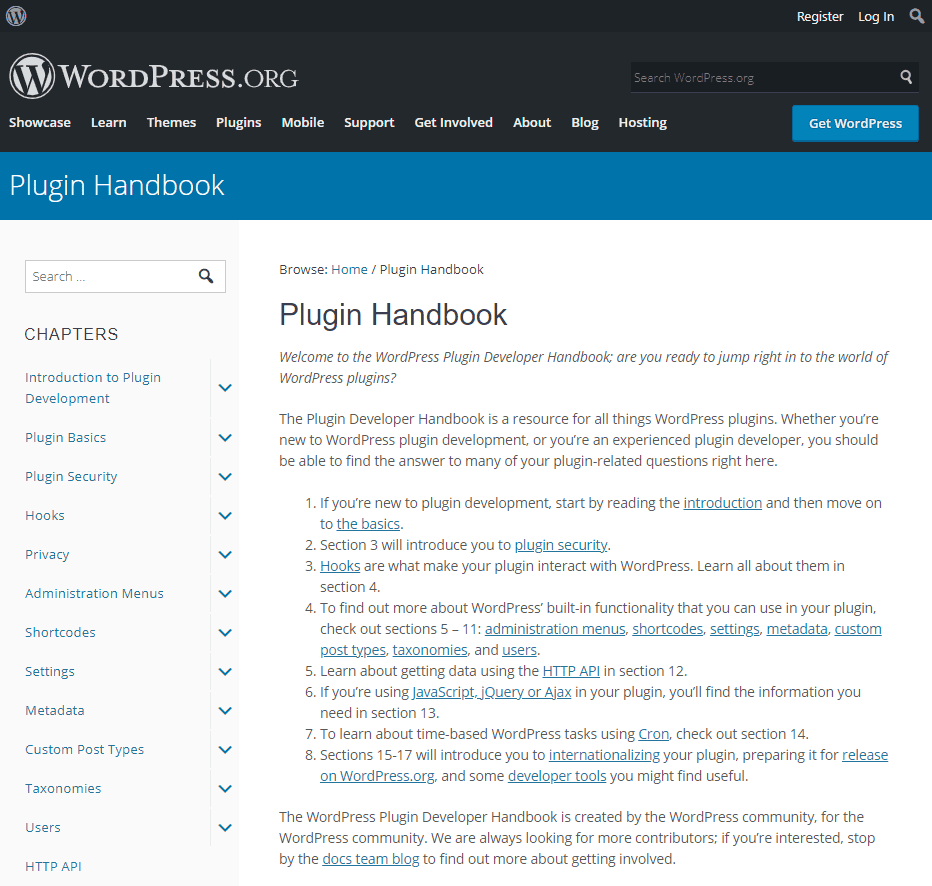This screenshot has height=886, width=932.
Task: Open the Themes navigation item
Action: [171, 122]
